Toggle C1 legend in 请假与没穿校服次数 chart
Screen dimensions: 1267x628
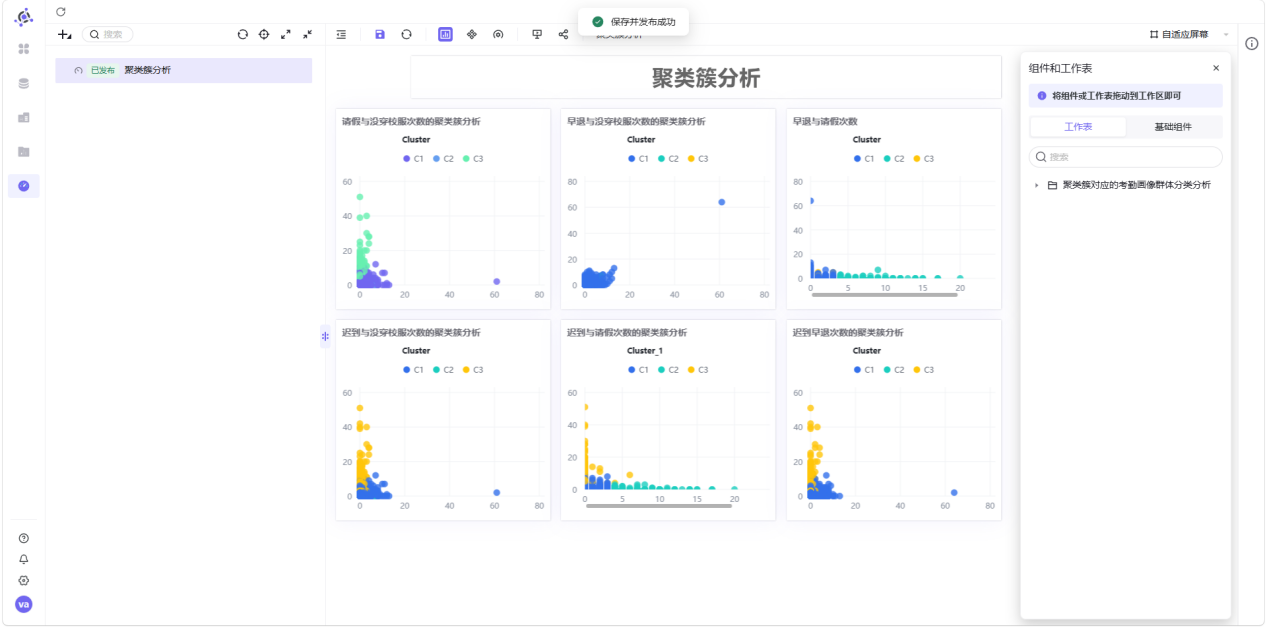(414, 159)
